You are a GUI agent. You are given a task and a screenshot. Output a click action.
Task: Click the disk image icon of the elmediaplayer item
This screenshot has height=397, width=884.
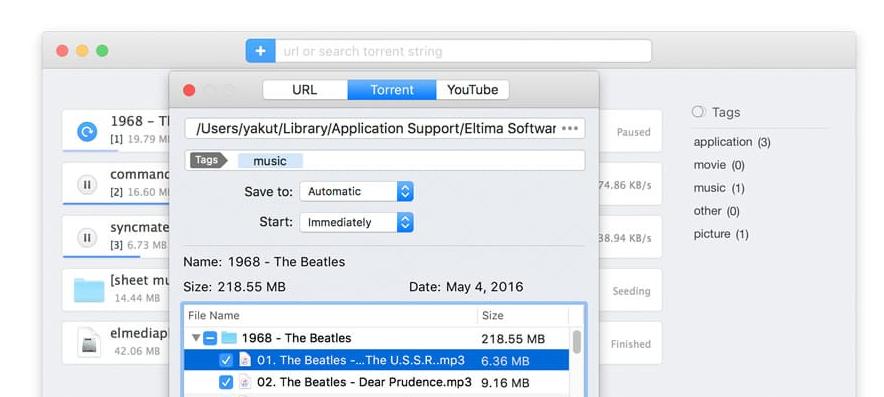89,343
